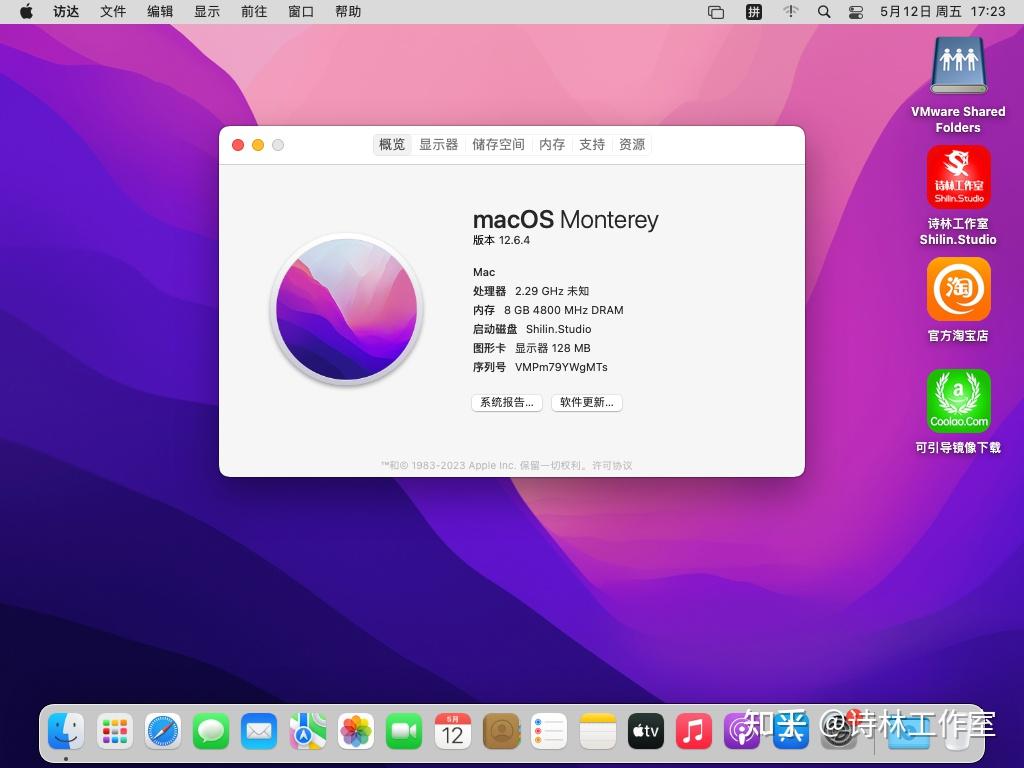Open the 窗口 menu
The width and height of the screenshot is (1024, 768).
301,12
